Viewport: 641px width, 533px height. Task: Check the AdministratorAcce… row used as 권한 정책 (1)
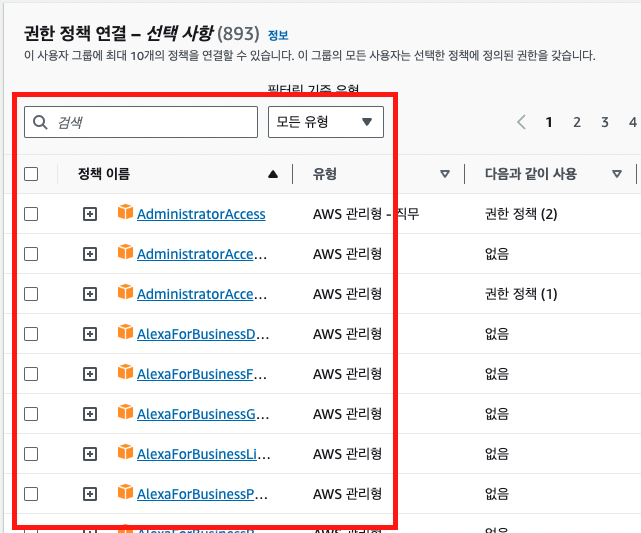31,294
